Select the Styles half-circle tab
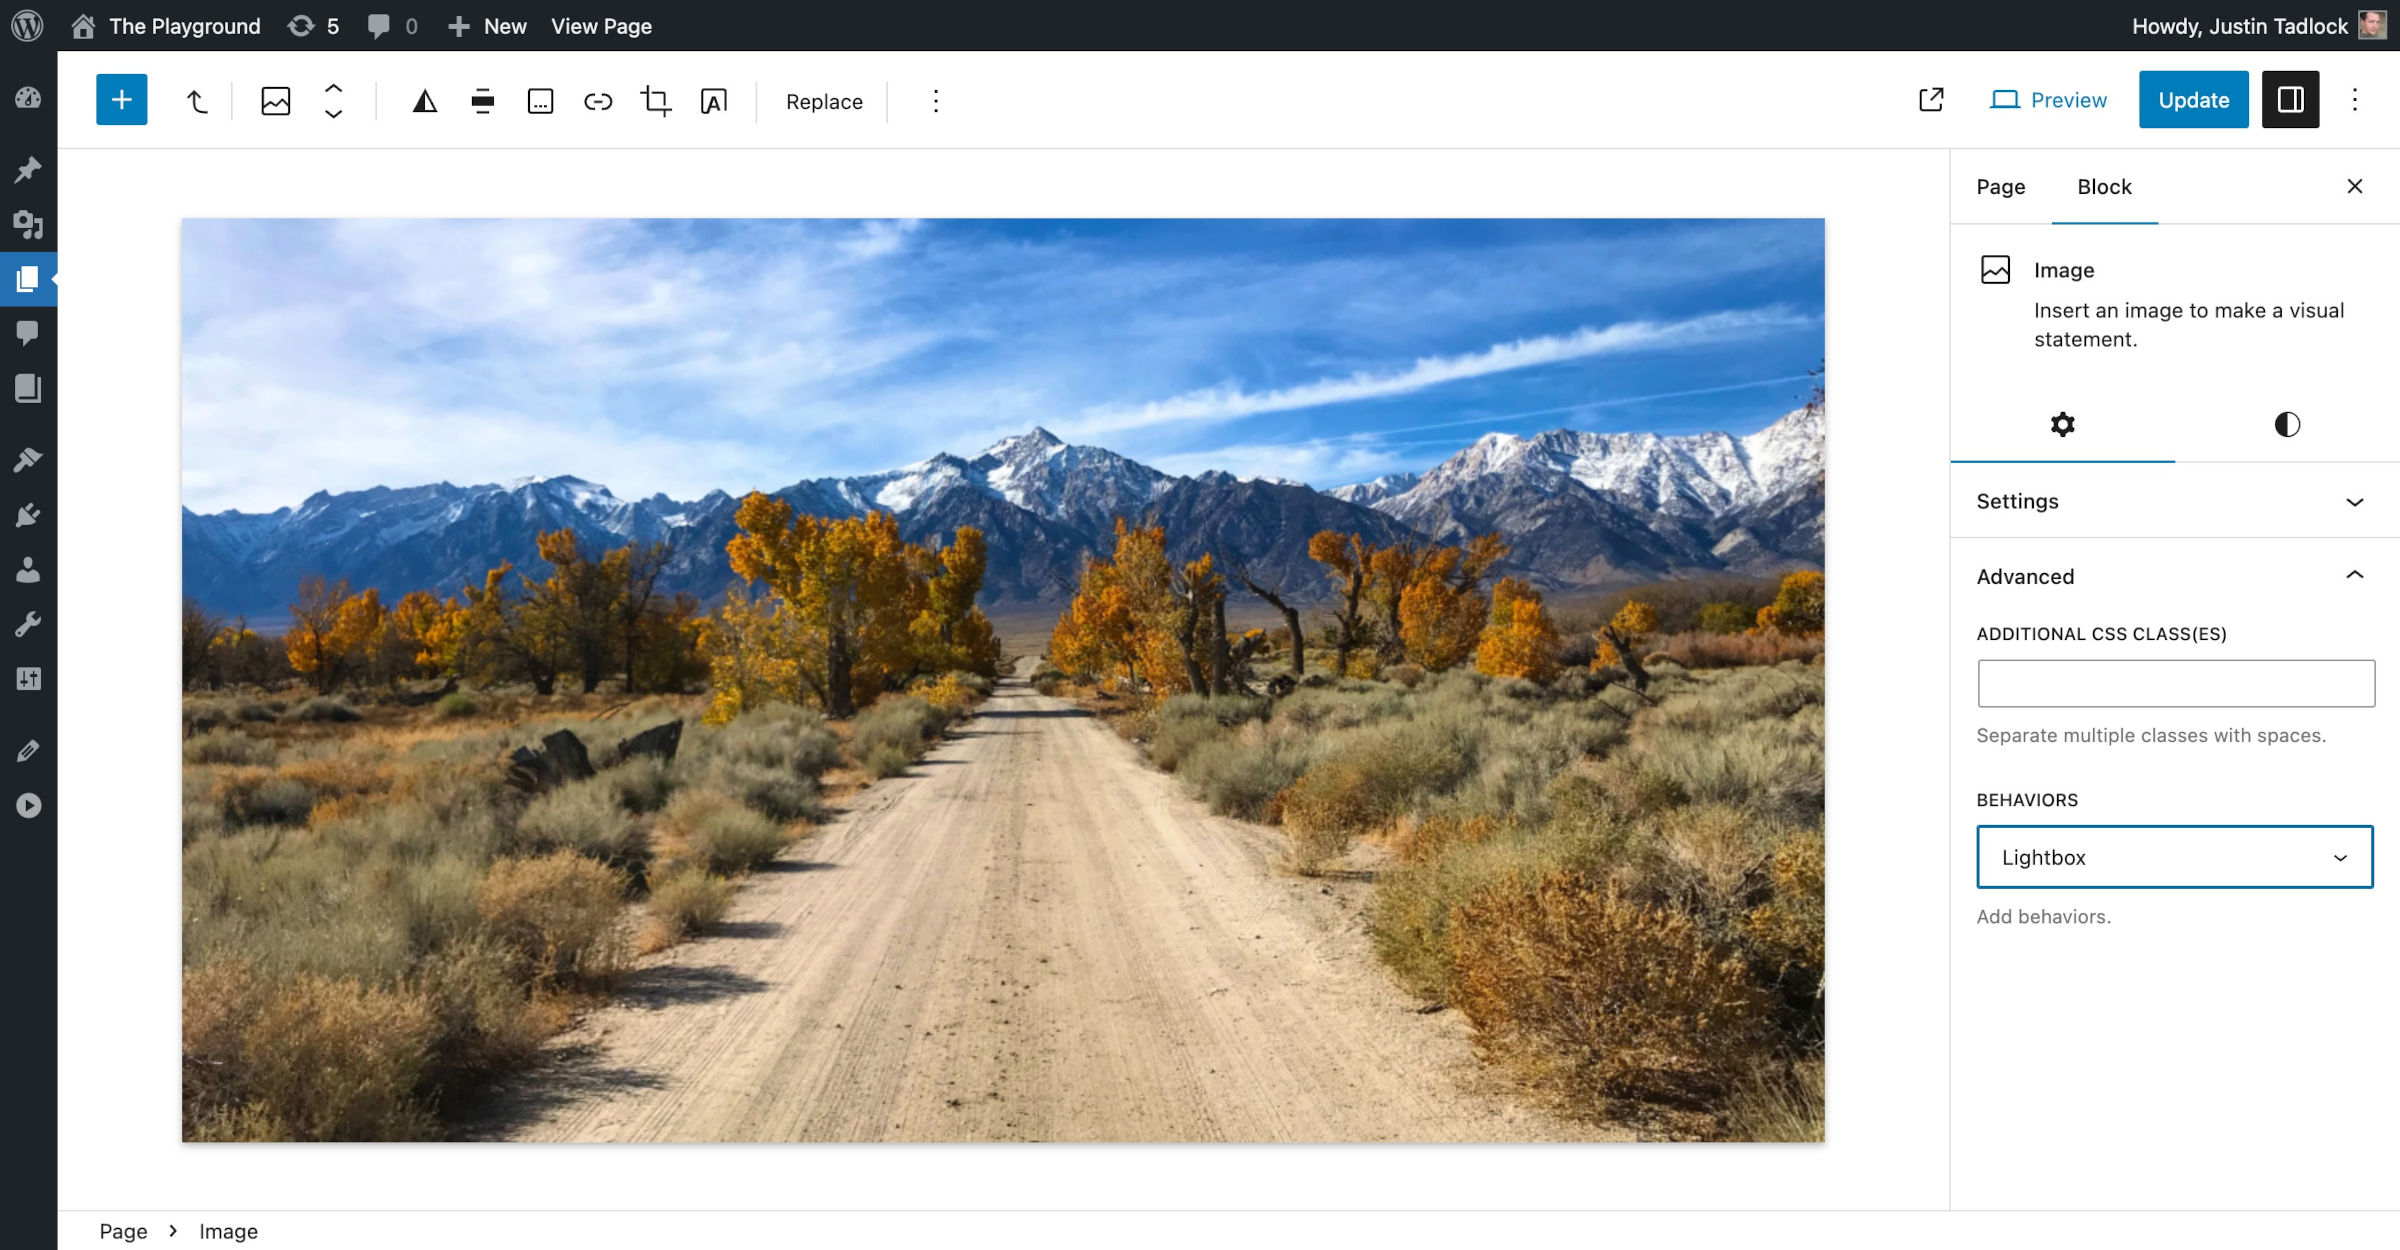Screen dimensions: 2400x1250 (2286, 424)
